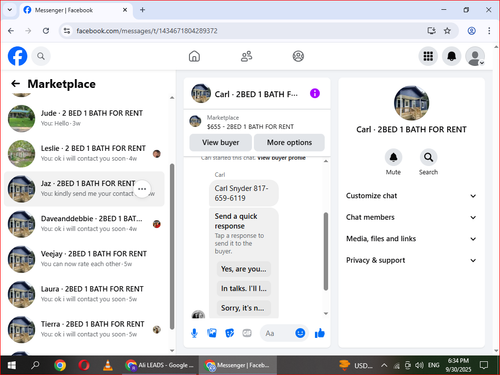Viewport: 500px width, 375px height.
Task: Click the taskbar search magnifier
Action: pos(35,365)
